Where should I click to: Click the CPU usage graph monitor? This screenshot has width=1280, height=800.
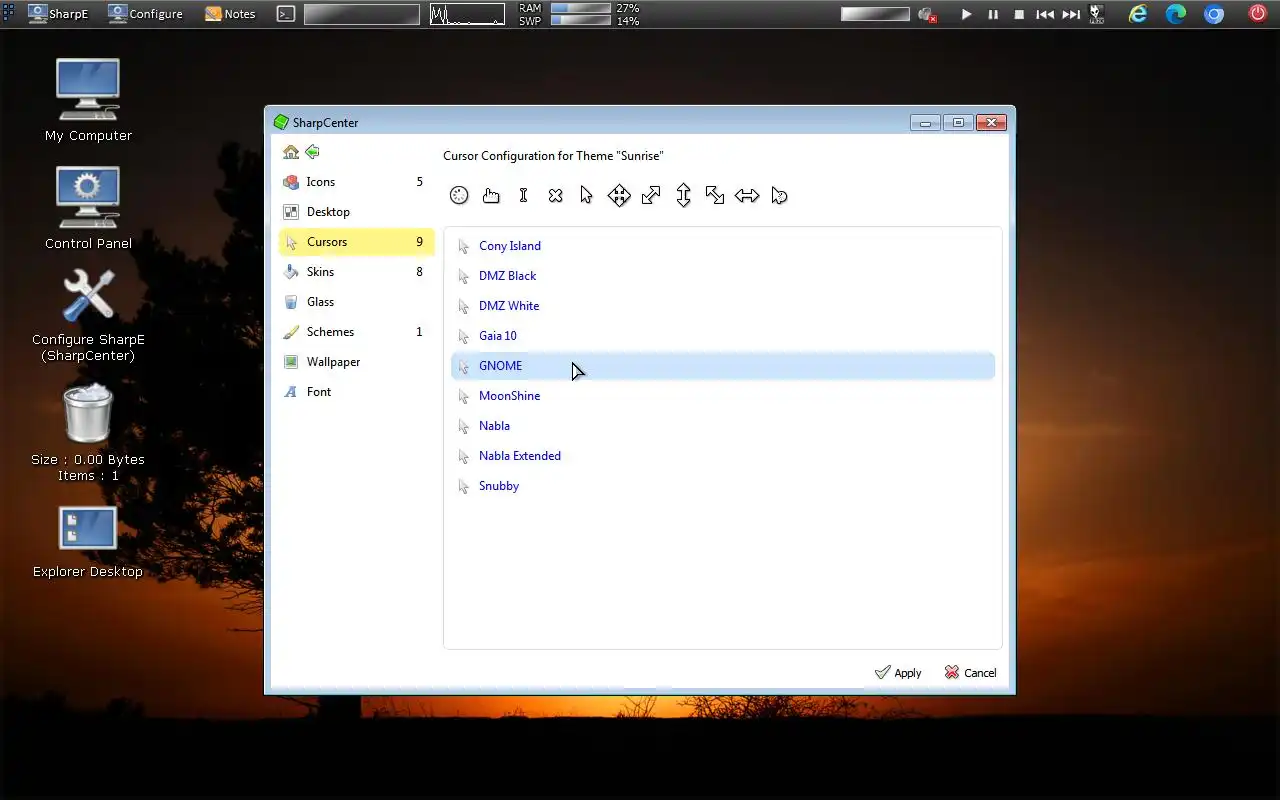467,14
